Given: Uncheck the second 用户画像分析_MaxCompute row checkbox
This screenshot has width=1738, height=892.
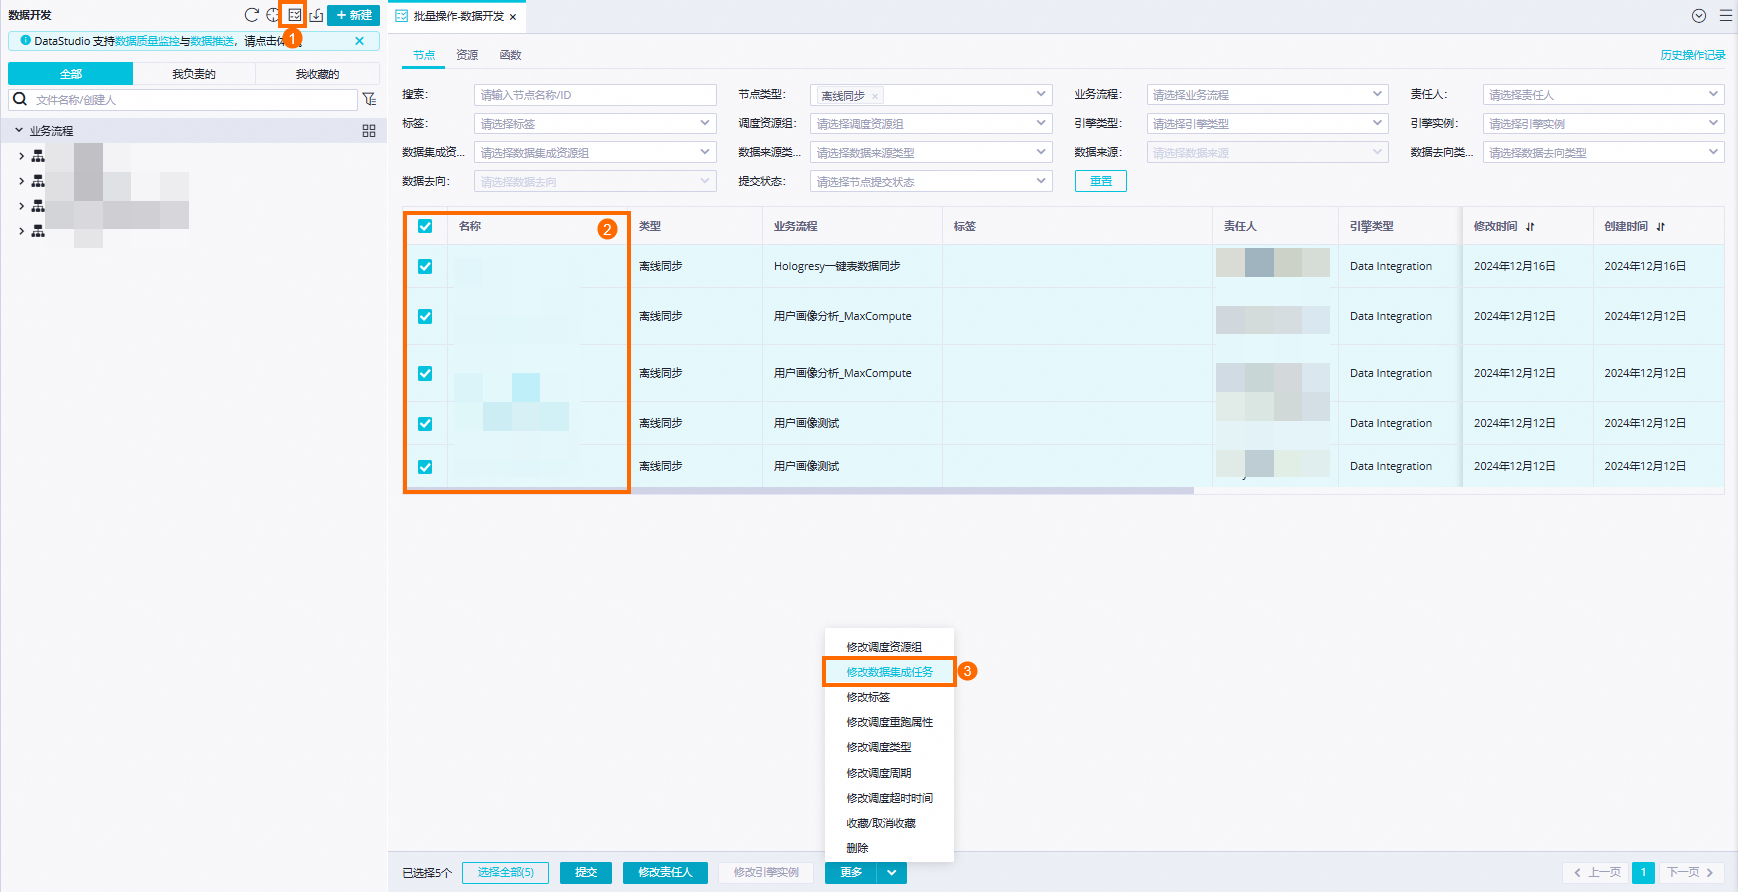Looking at the screenshot, I should (425, 373).
